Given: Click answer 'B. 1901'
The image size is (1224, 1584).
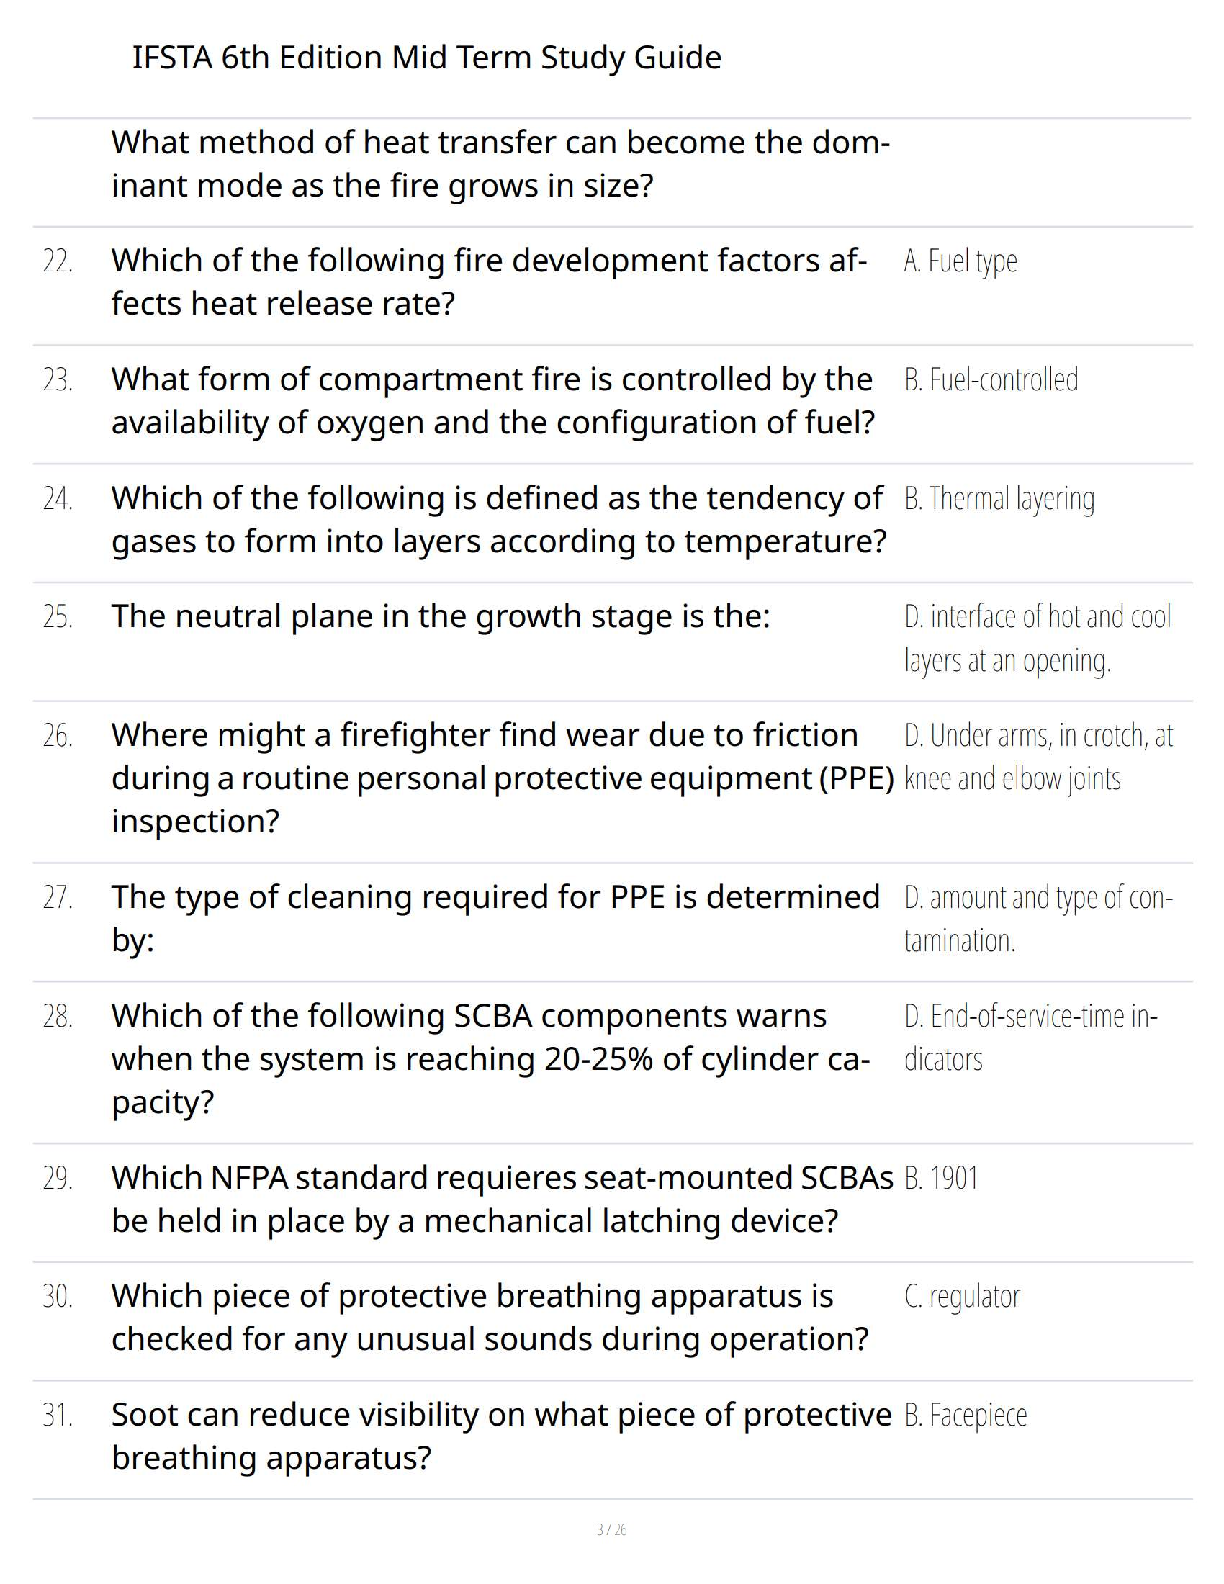Looking at the screenshot, I should click(x=940, y=1179).
